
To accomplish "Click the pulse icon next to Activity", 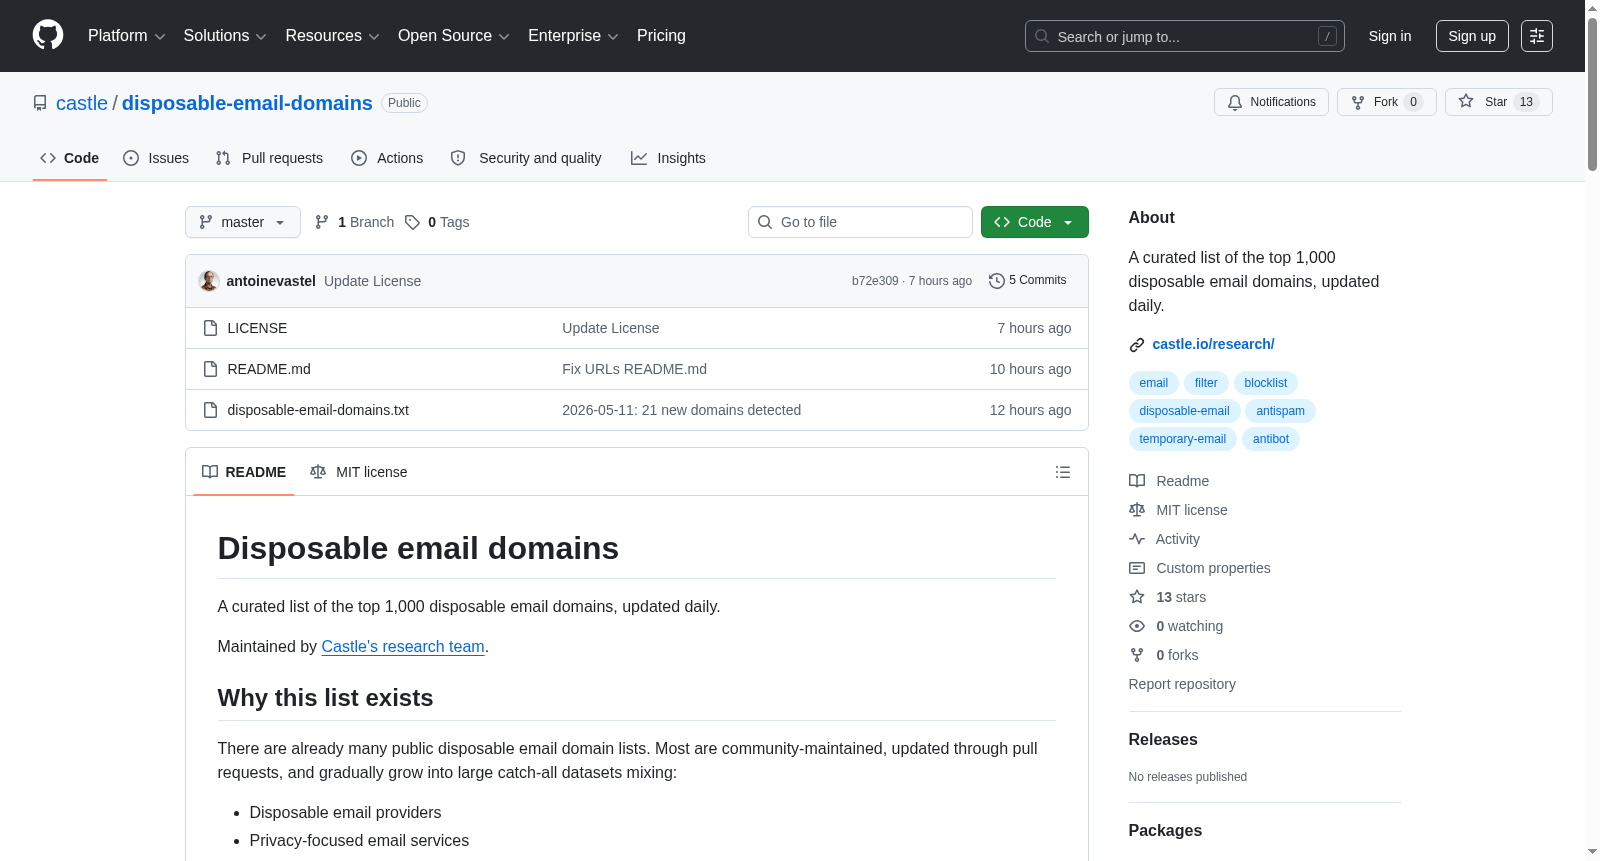I will pyautogui.click(x=1137, y=539).
